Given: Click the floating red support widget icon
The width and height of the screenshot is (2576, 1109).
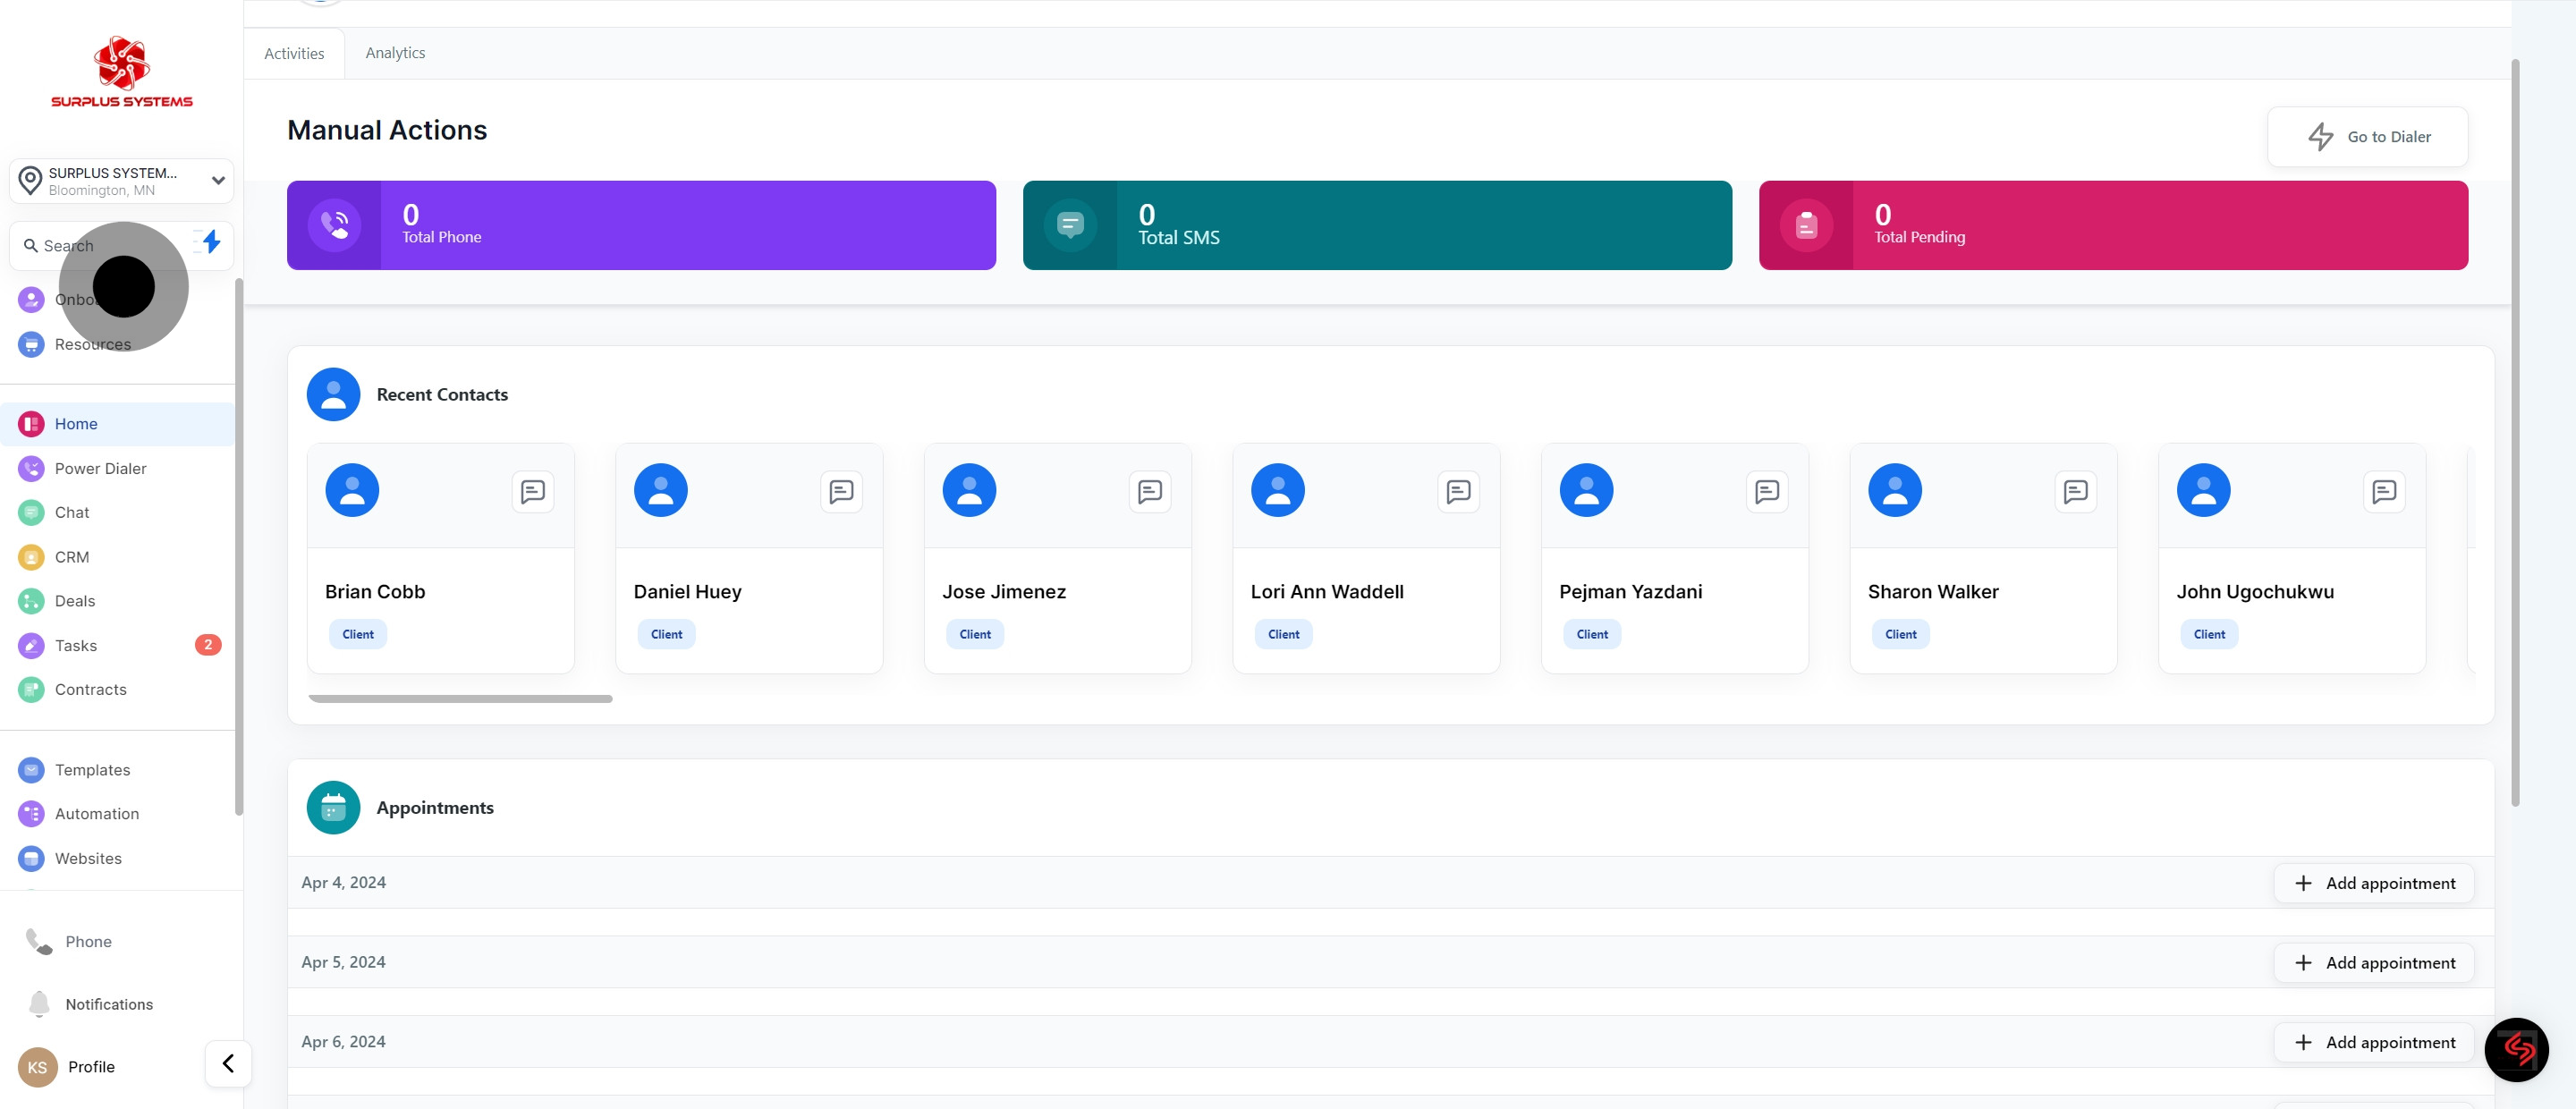Looking at the screenshot, I should pos(2516,1049).
